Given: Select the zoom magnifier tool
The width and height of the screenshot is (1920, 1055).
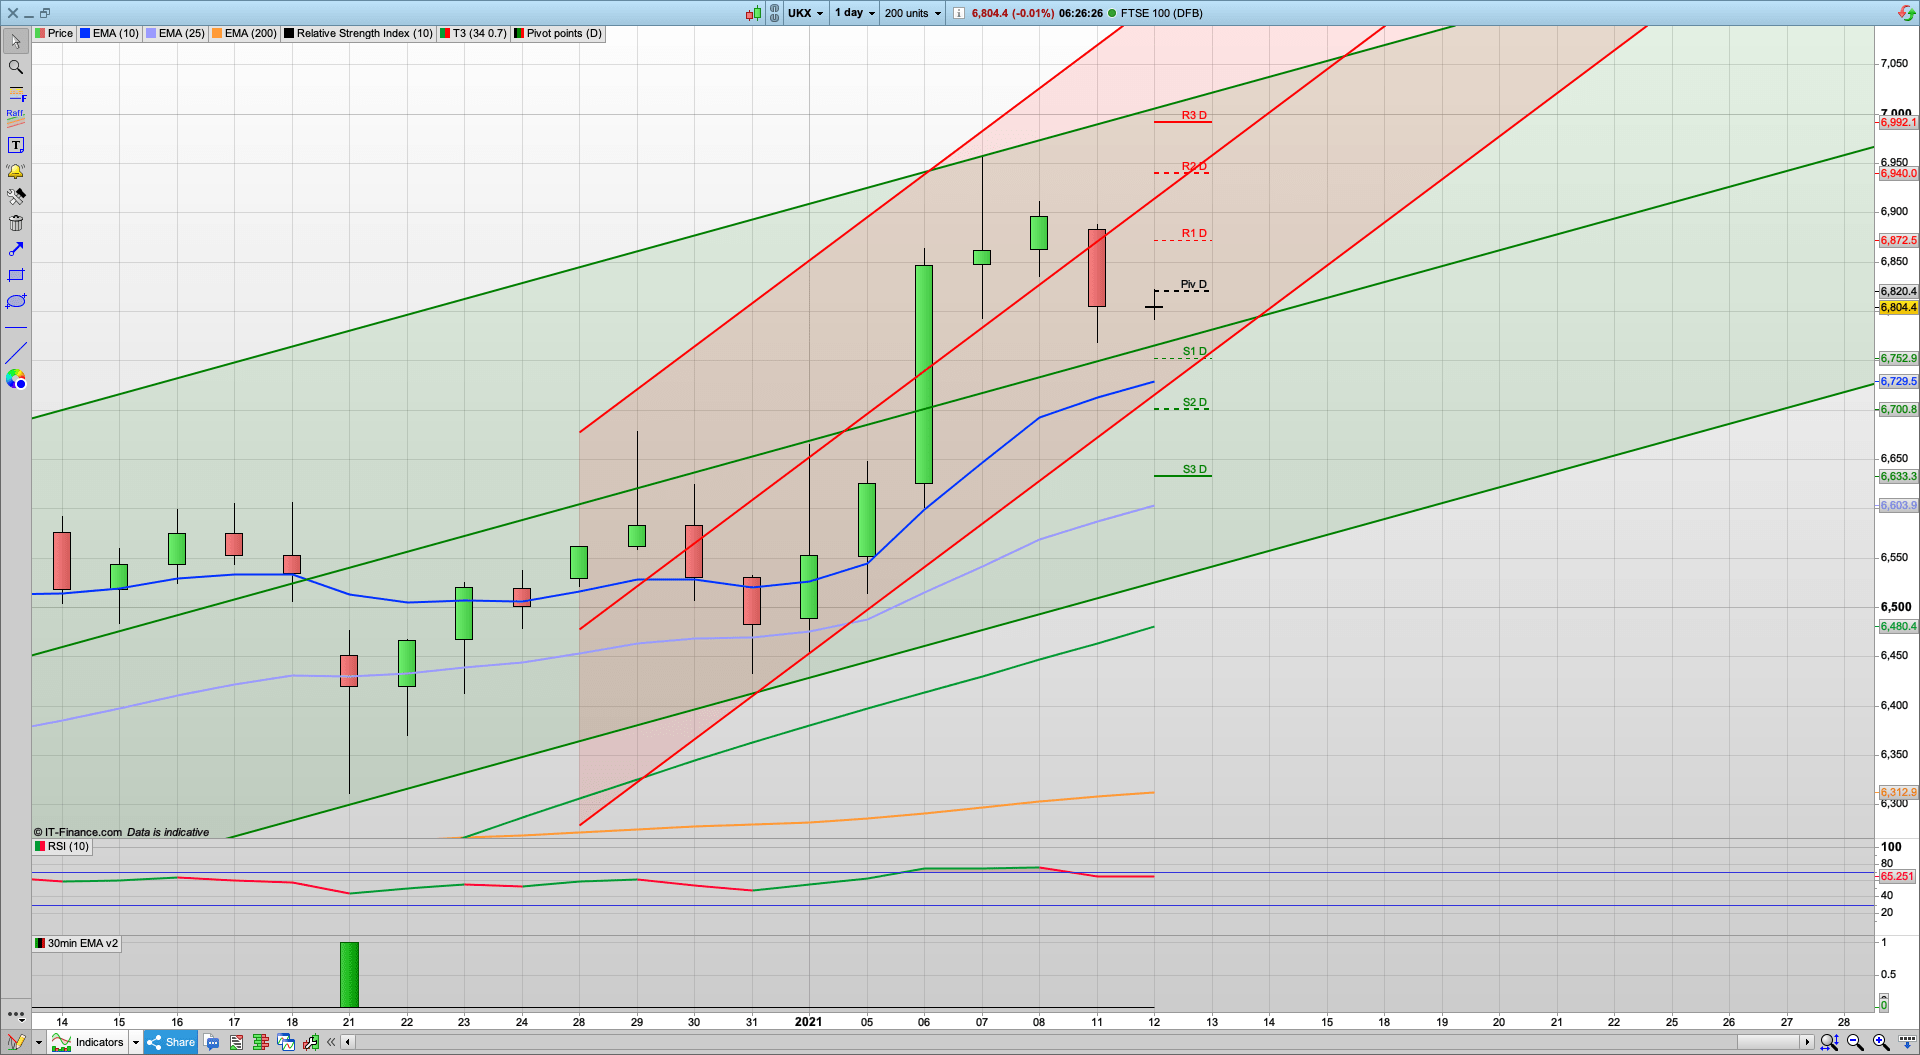Looking at the screenshot, I should (x=16, y=67).
